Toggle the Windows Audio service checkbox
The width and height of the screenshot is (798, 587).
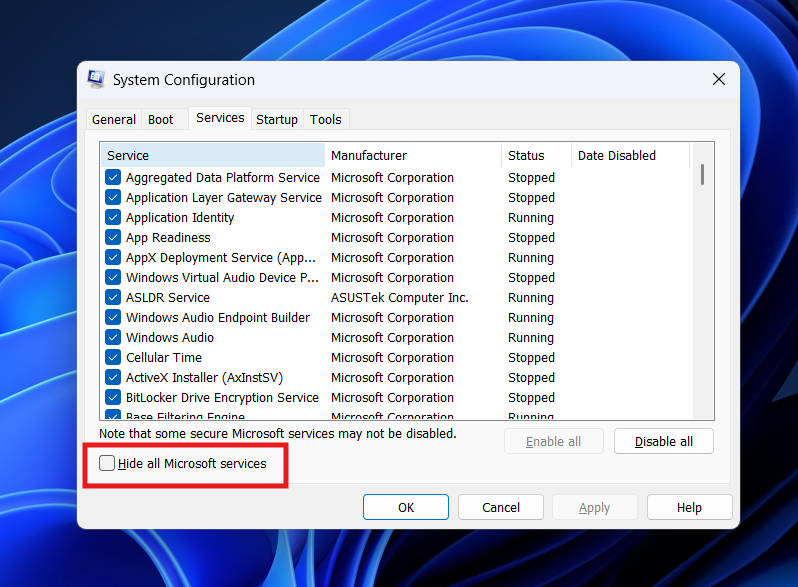pyautogui.click(x=113, y=338)
